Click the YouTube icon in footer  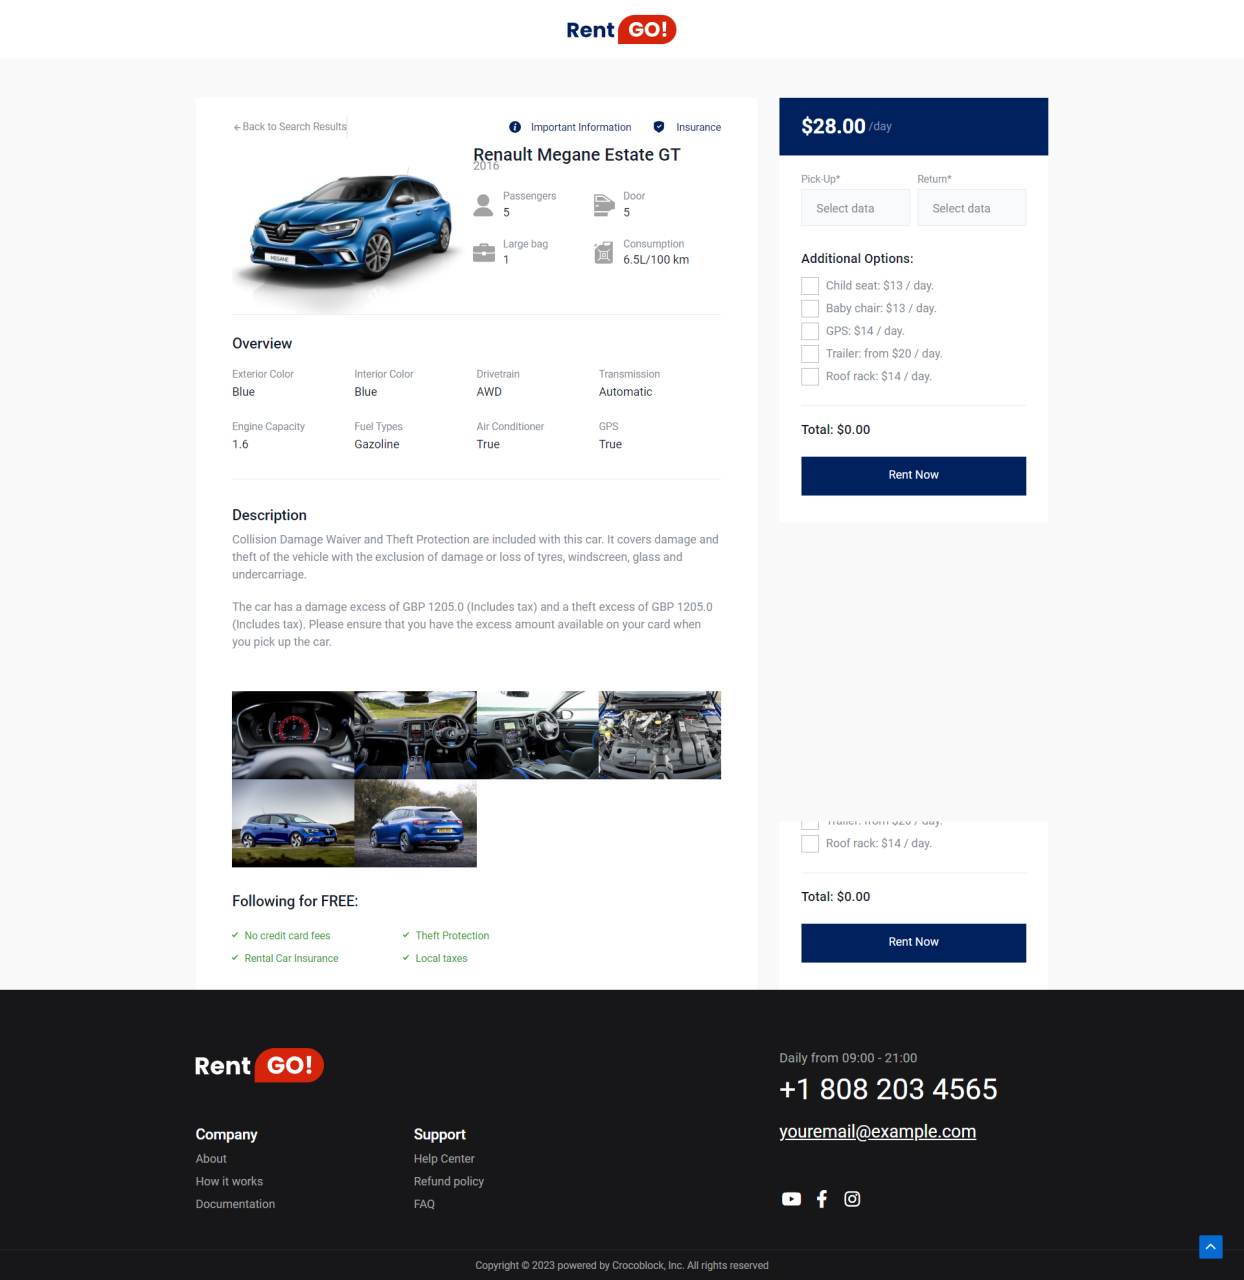pyautogui.click(x=791, y=1199)
